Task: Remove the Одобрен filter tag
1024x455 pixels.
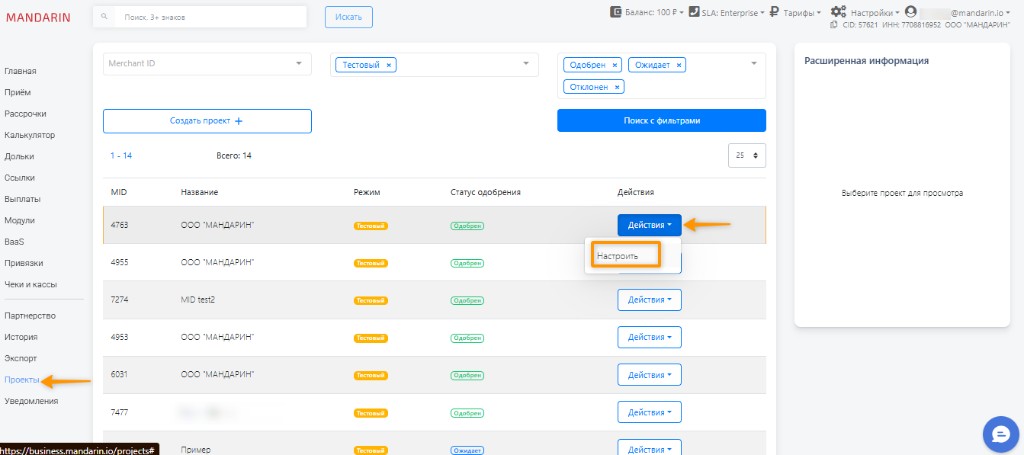Action: click(615, 65)
